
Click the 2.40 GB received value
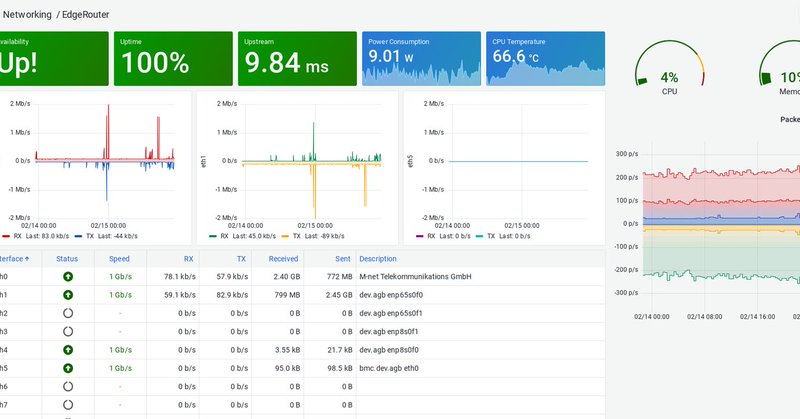(287, 277)
